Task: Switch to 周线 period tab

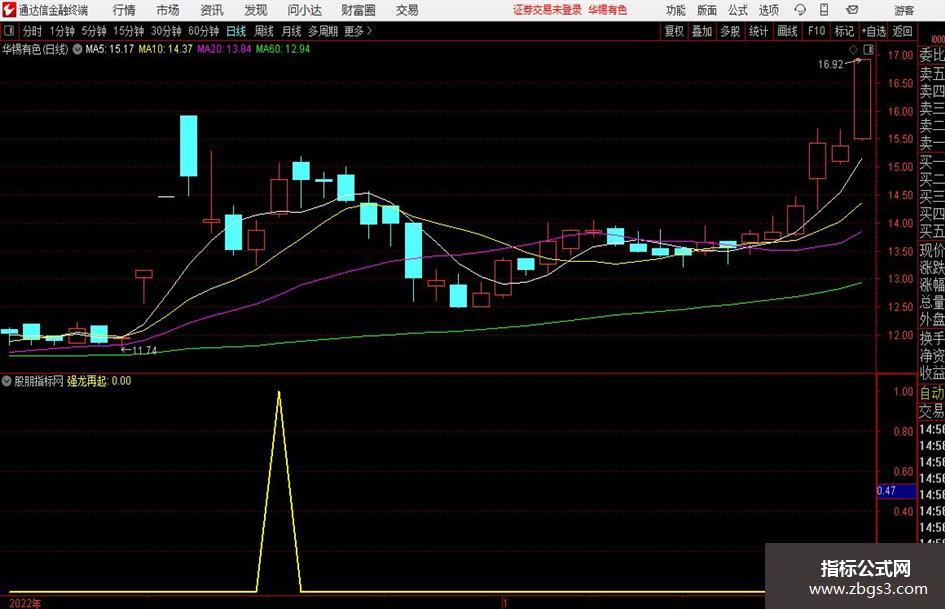Action: pos(264,31)
